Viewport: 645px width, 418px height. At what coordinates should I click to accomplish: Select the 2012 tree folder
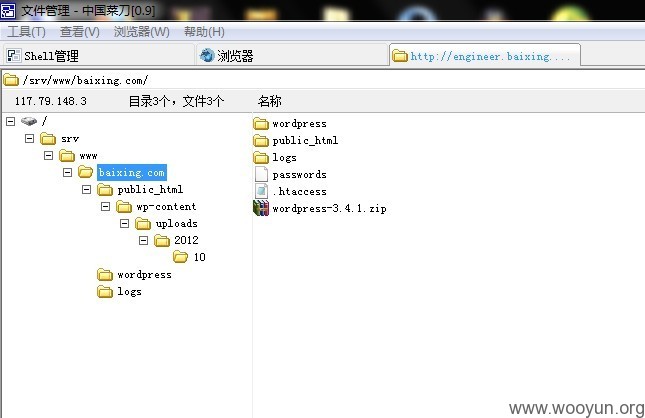[186, 240]
